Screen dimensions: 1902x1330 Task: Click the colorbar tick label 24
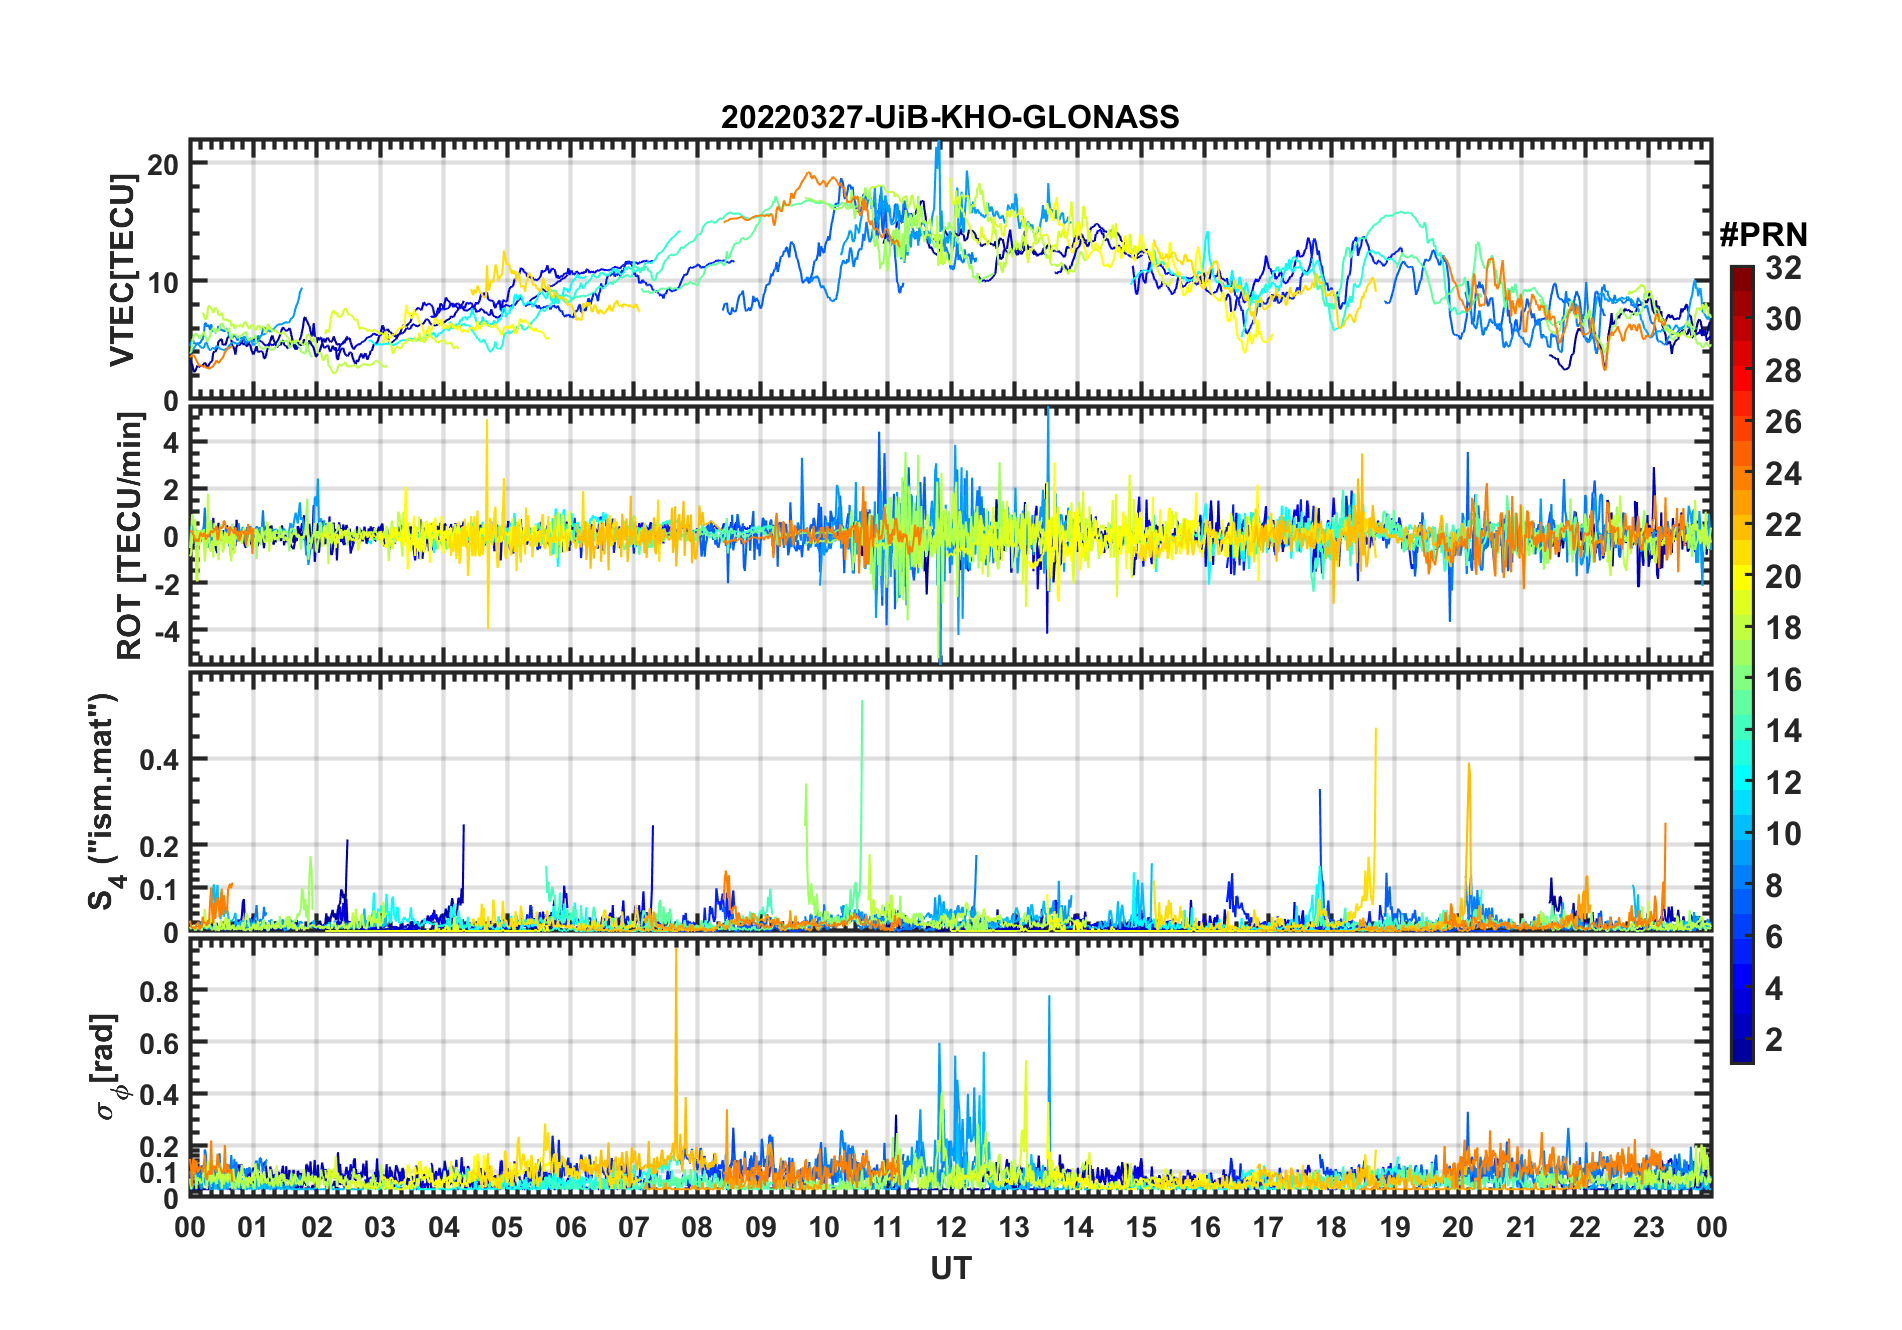(1783, 473)
